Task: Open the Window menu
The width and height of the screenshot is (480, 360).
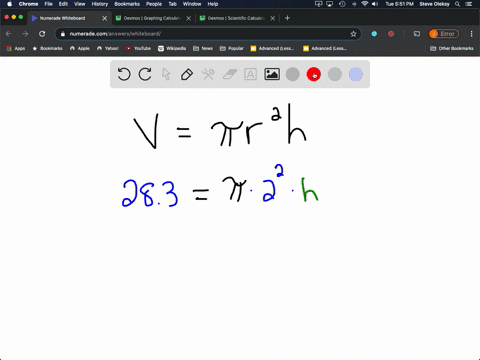Action: pyautogui.click(x=192, y=4)
